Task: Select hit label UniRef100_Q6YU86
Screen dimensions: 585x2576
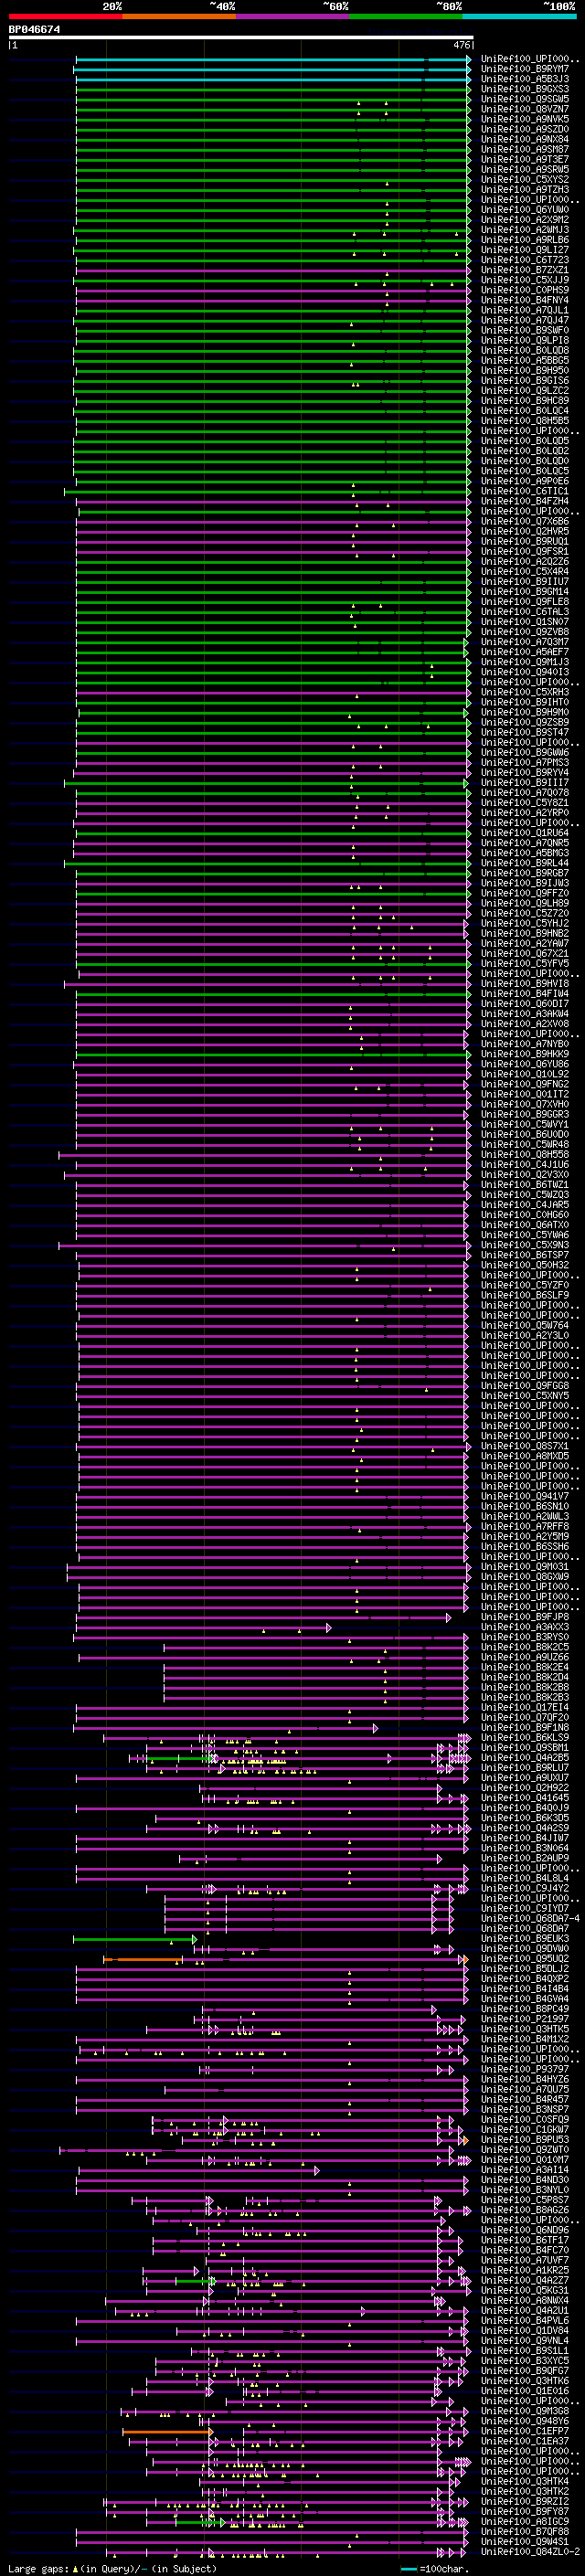Action: tap(525, 1064)
